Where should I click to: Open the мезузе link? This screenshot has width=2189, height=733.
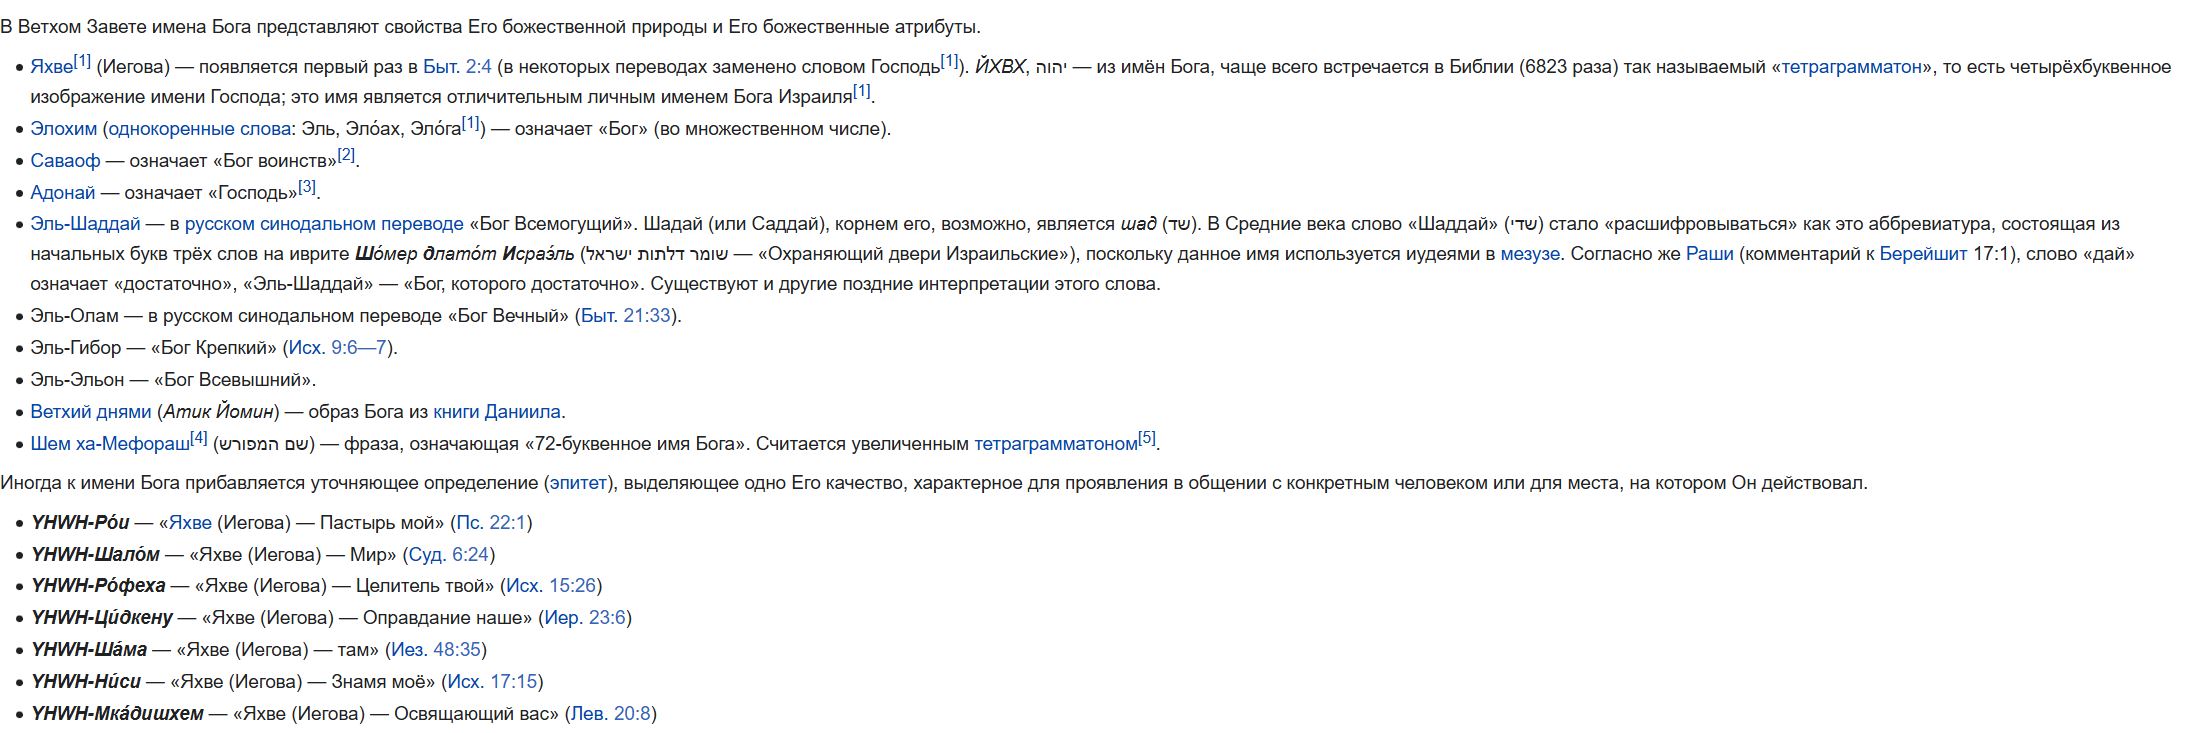1530,254
